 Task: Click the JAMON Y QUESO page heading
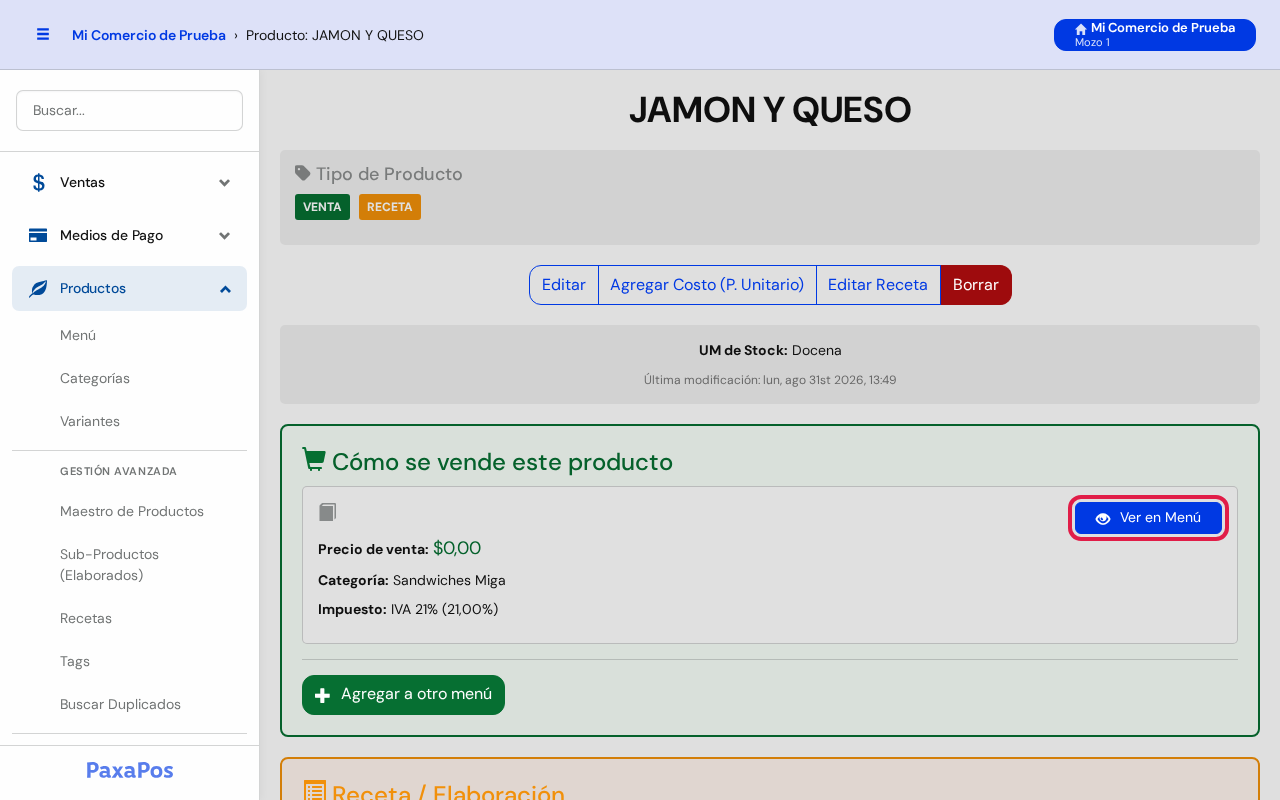coord(770,110)
